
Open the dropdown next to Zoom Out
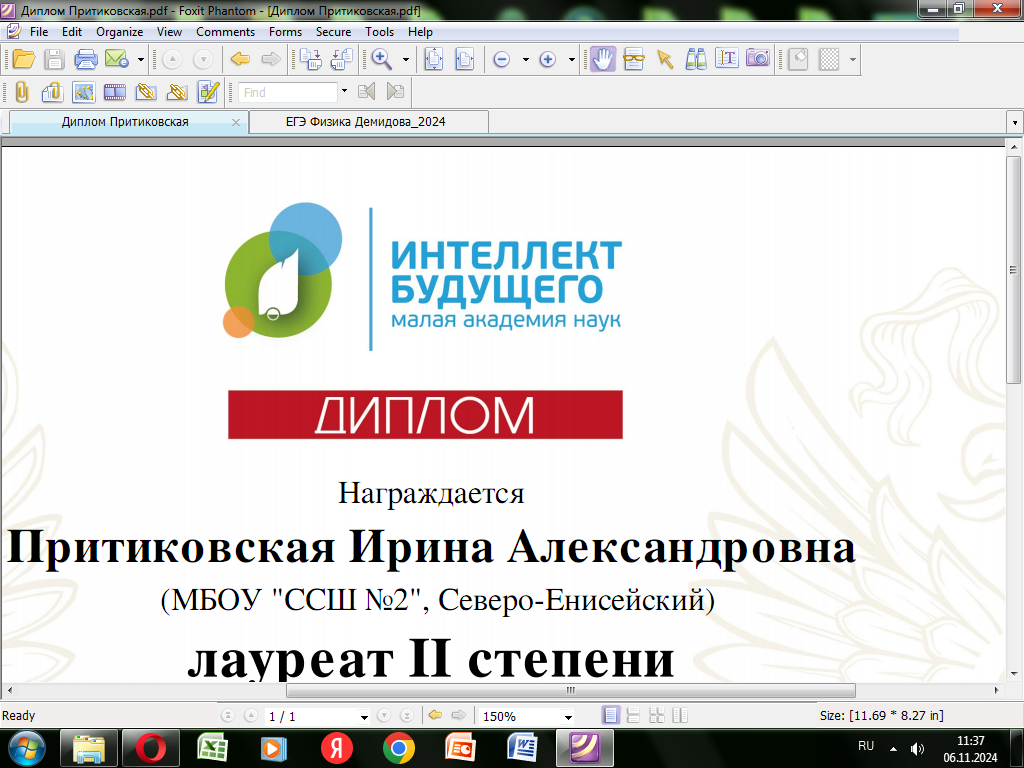coord(525,59)
